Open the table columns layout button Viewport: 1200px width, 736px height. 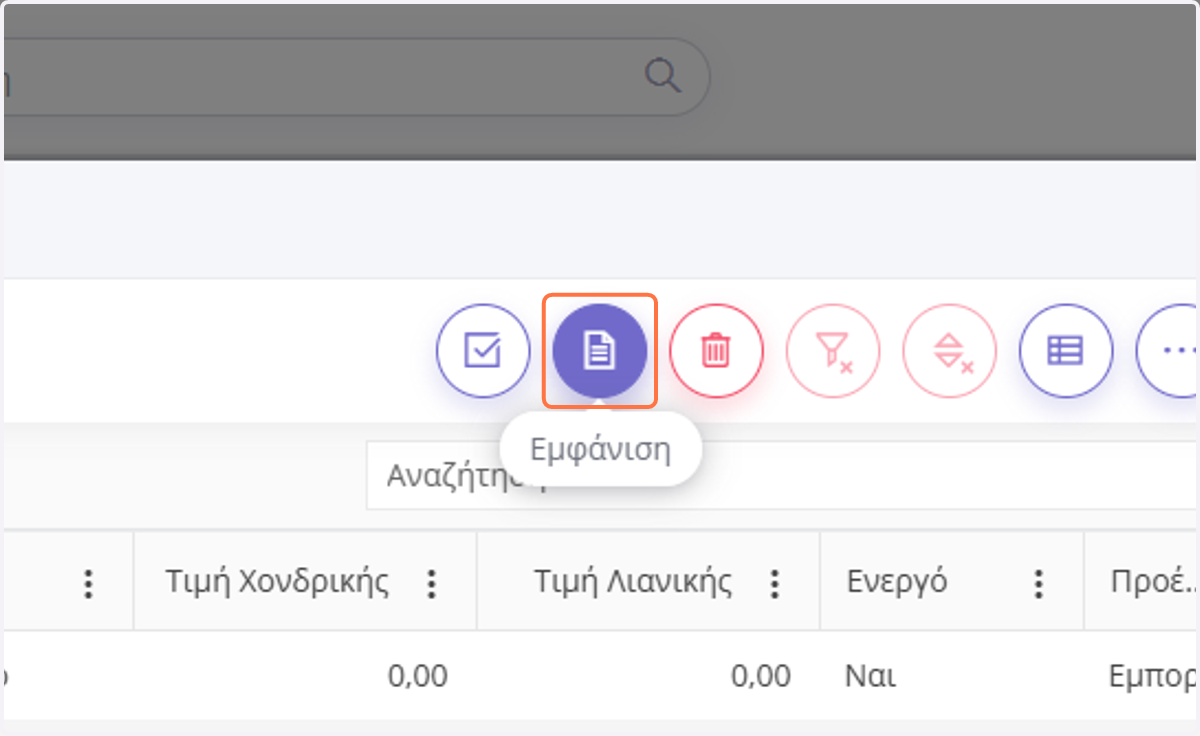click(x=1066, y=351)
